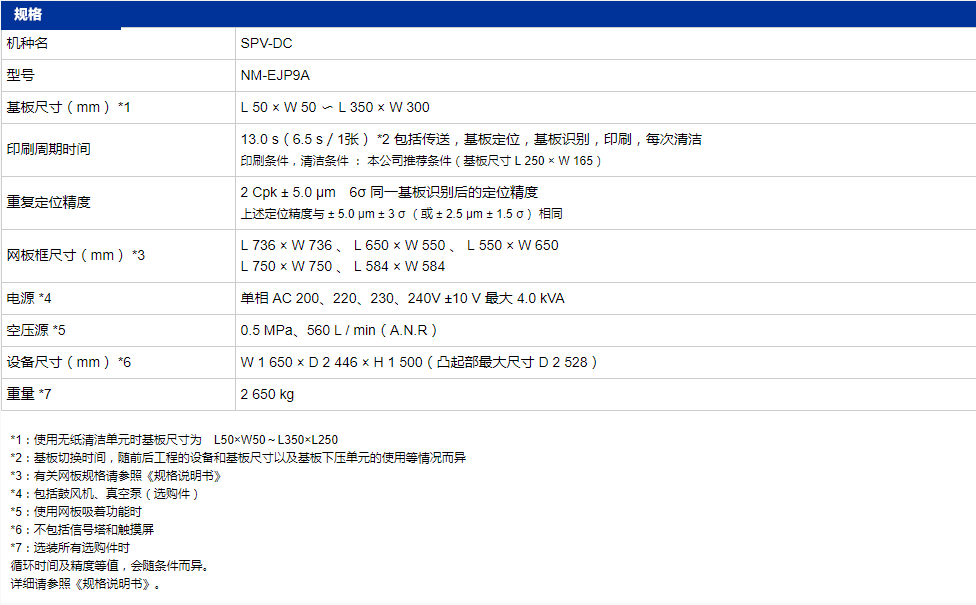The width and height of the screenshot is (976, 605).
Task: Click footnote *7 about 选装所有选购件
Action: pos(70,548)
